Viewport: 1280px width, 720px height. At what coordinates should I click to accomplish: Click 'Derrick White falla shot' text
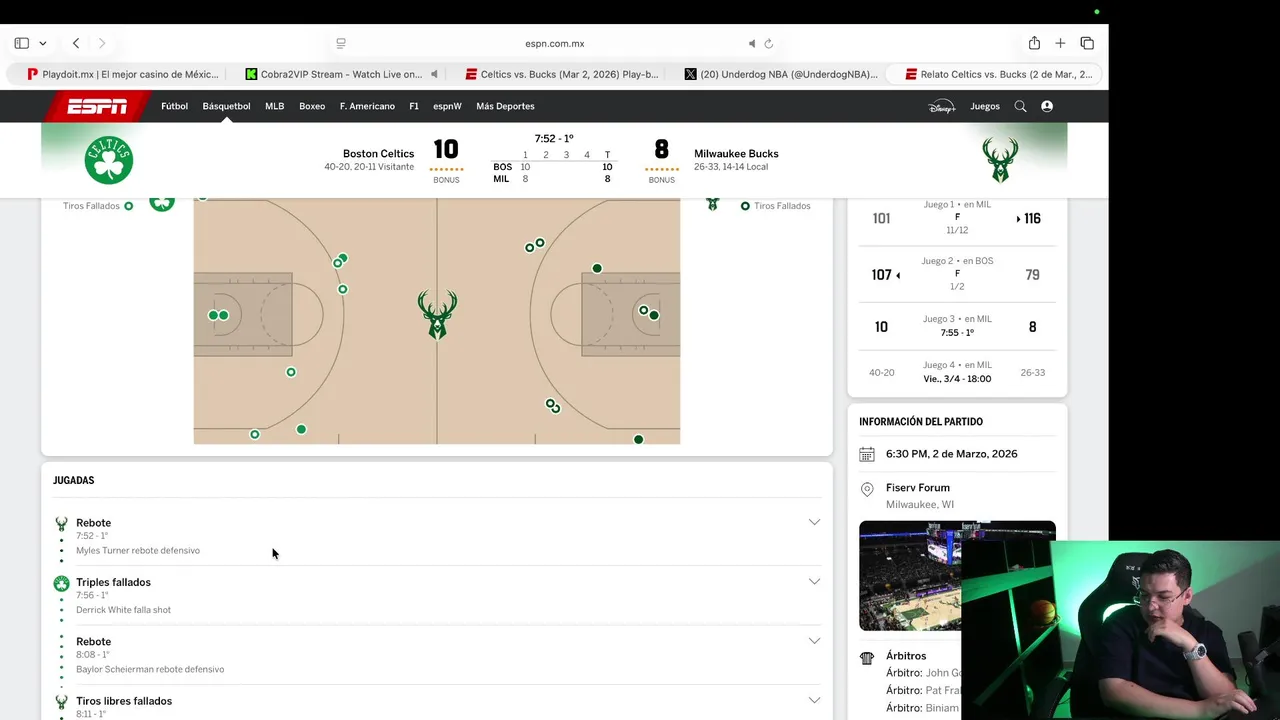[x=123, y=610]
